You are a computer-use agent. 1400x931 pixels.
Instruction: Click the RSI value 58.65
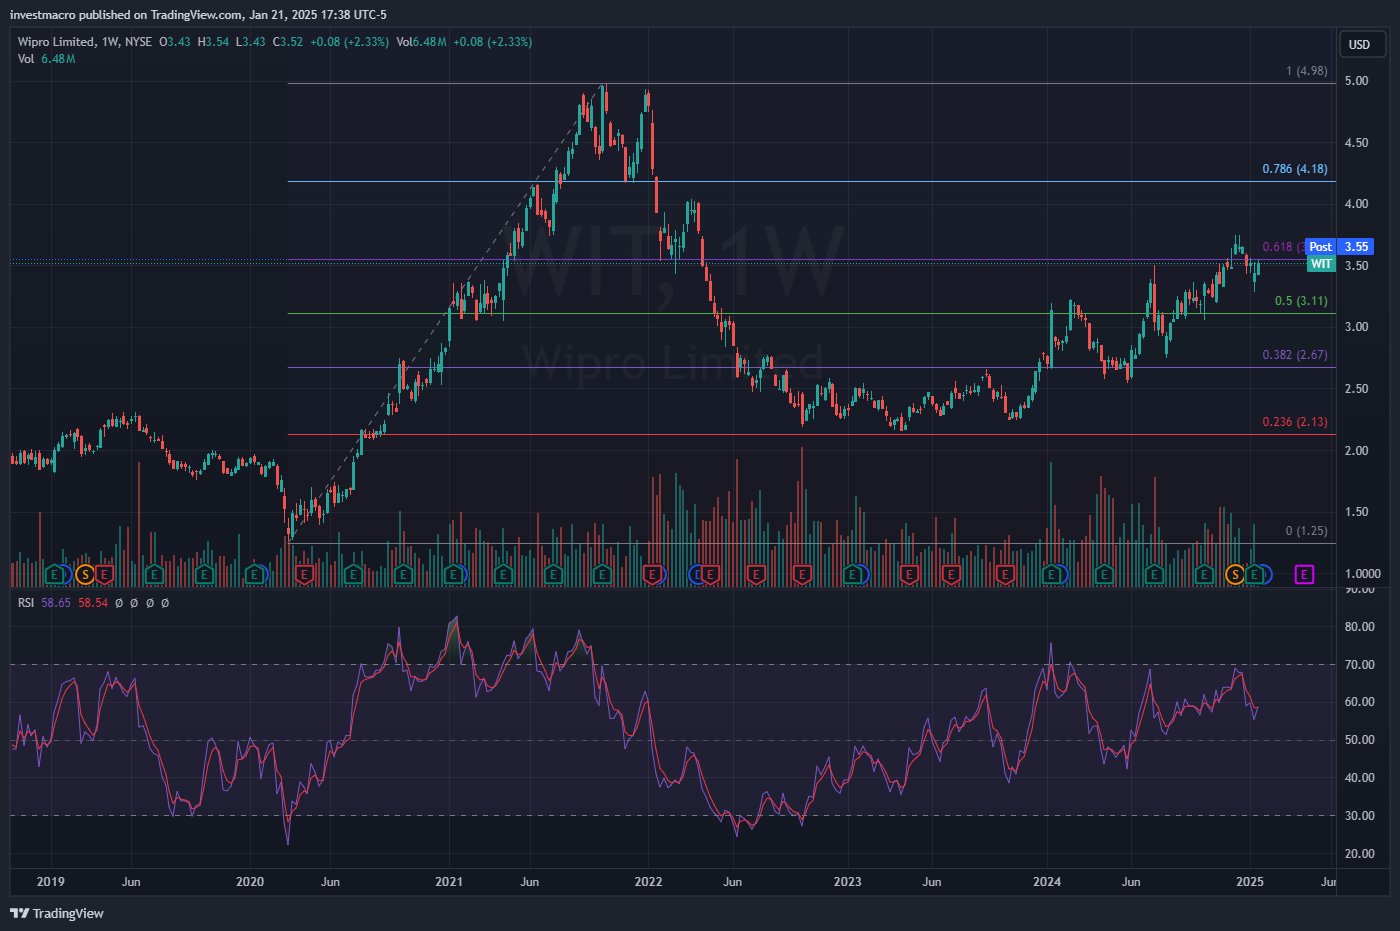tap(56, 603)
